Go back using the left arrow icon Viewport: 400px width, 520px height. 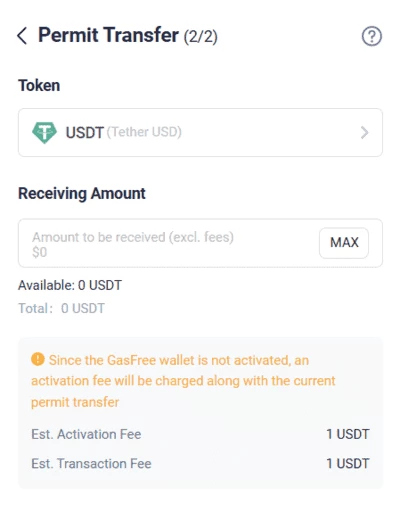click(22, 36)
